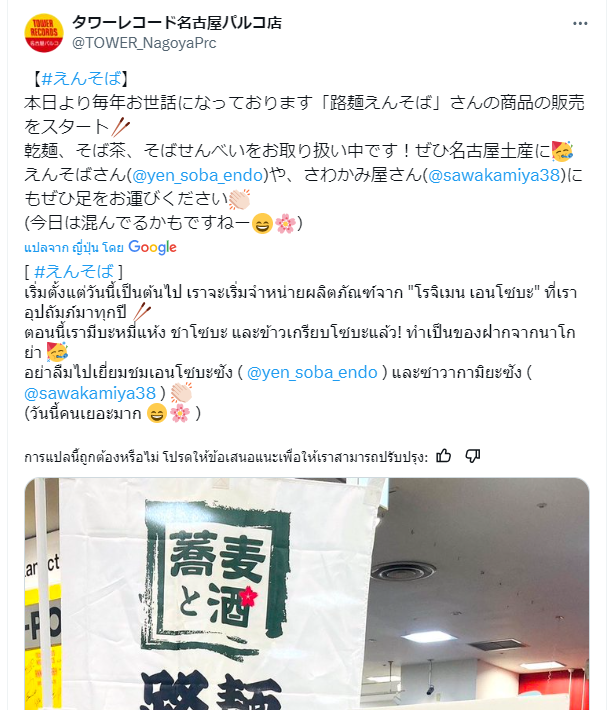
Task: Open the #えんそば hashtag in original tweet
Action: (81, 79)
